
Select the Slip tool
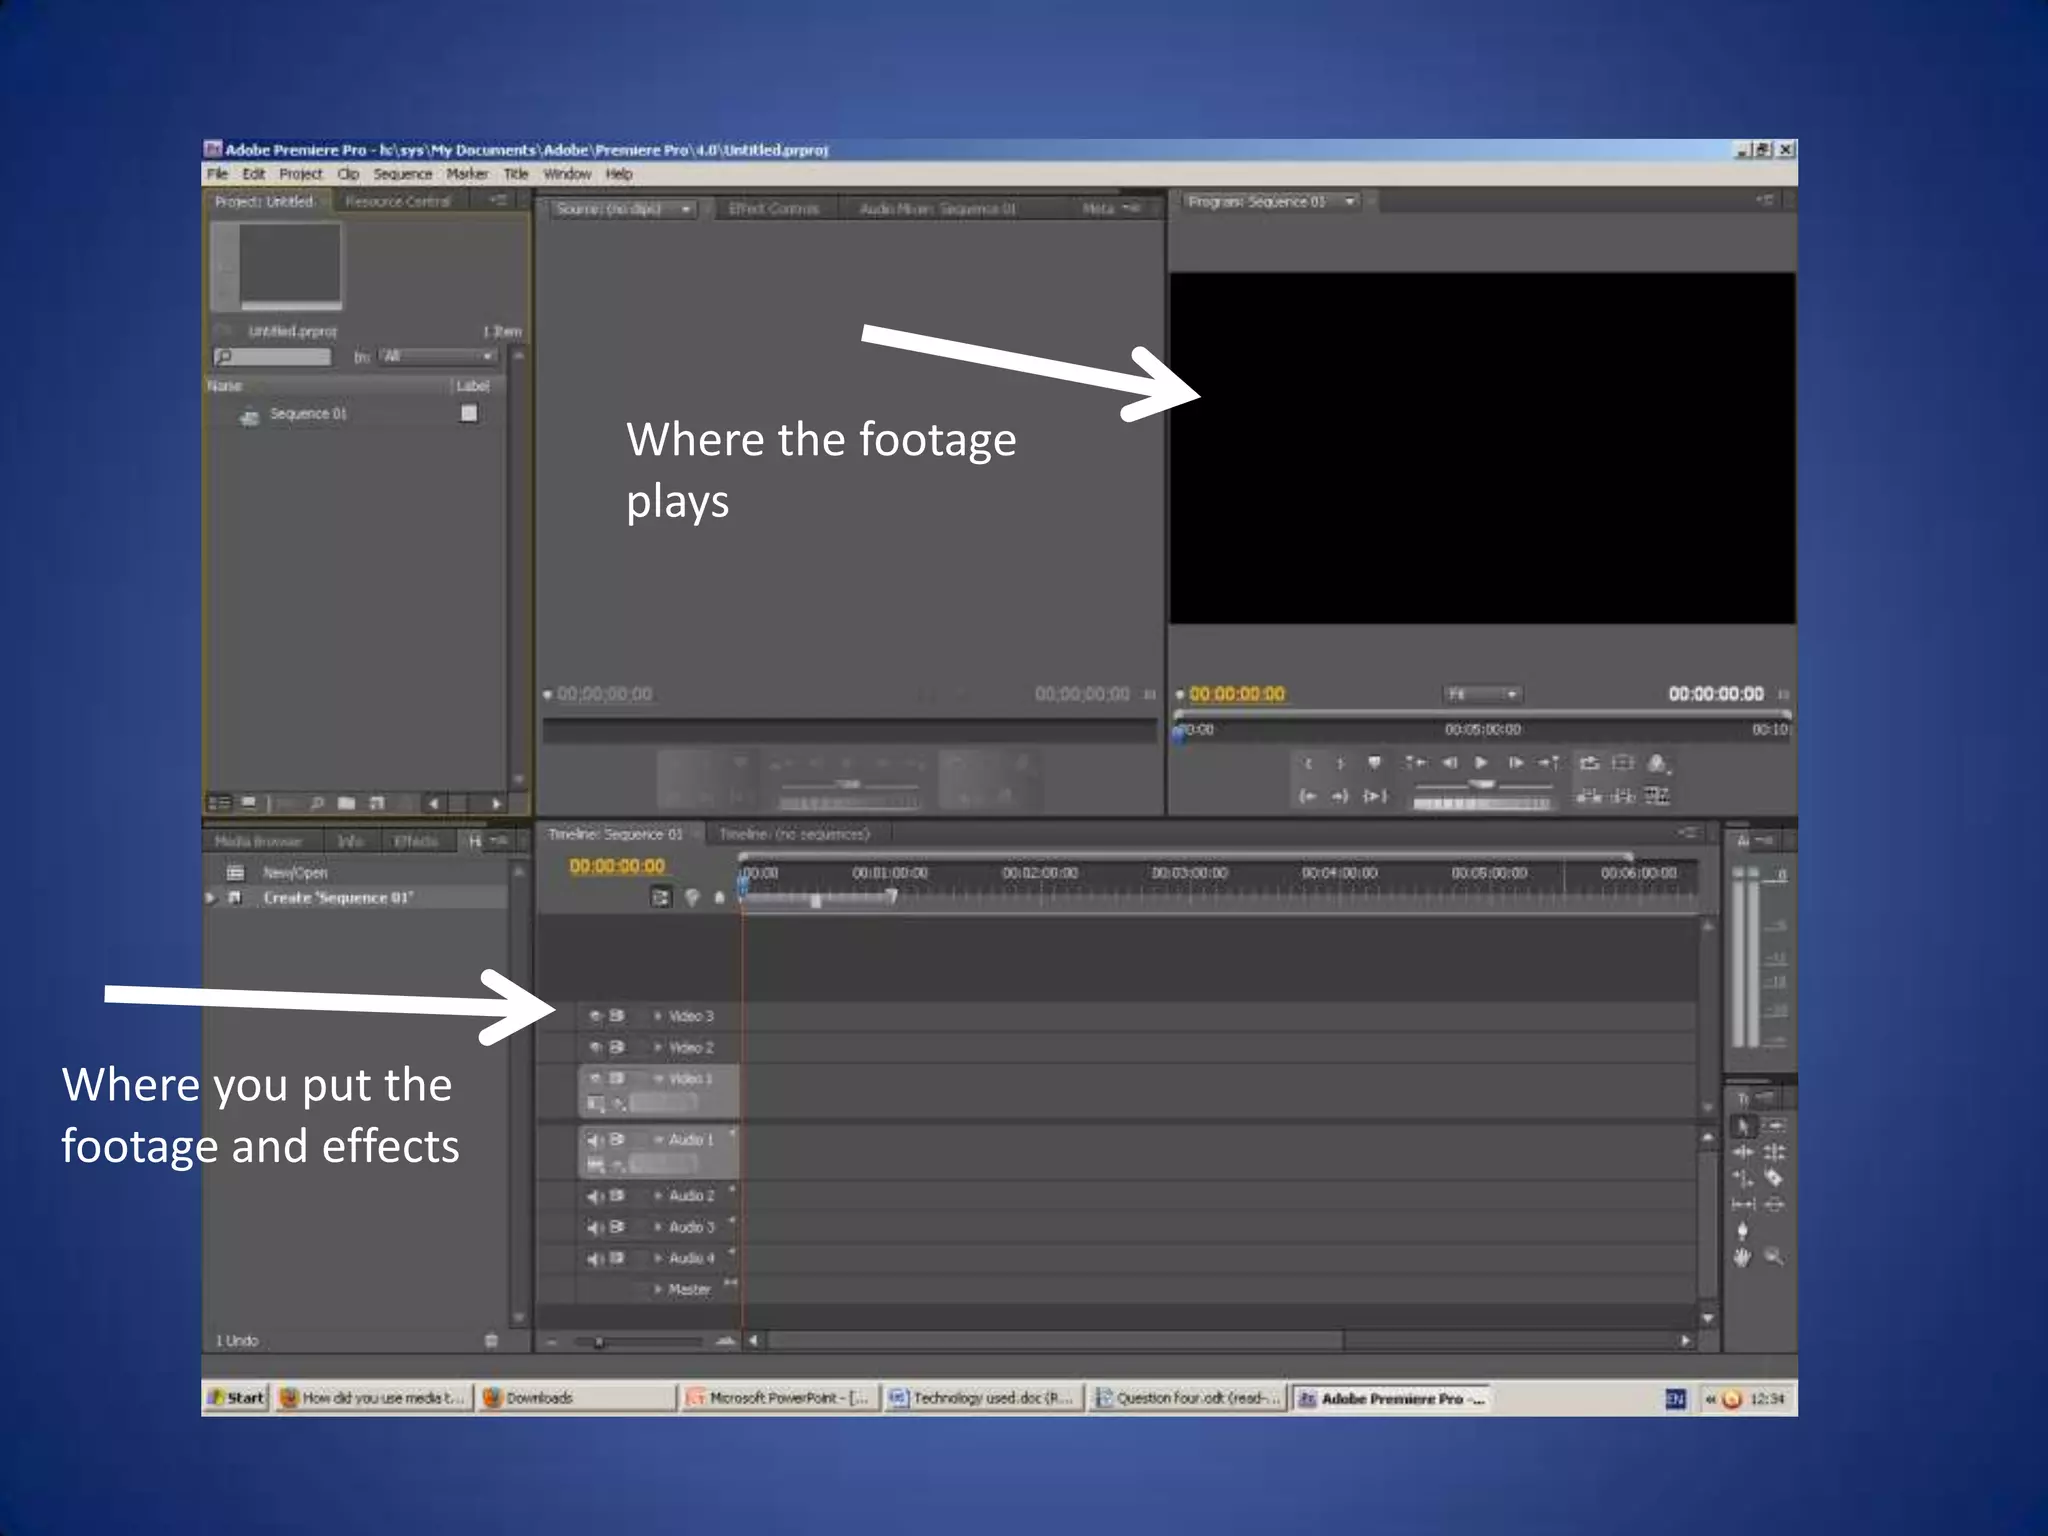pyautogui.click(x=1743, y=1204)
